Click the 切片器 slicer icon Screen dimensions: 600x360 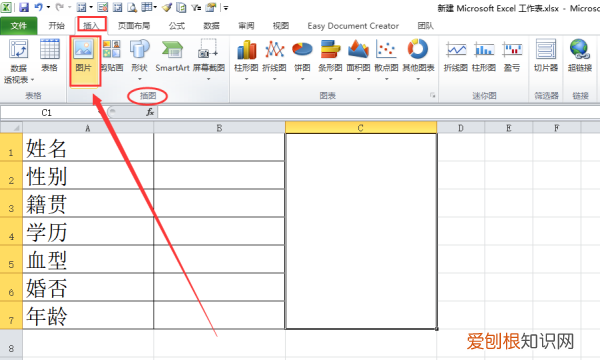pyautogui.click(x=546, y=57)
